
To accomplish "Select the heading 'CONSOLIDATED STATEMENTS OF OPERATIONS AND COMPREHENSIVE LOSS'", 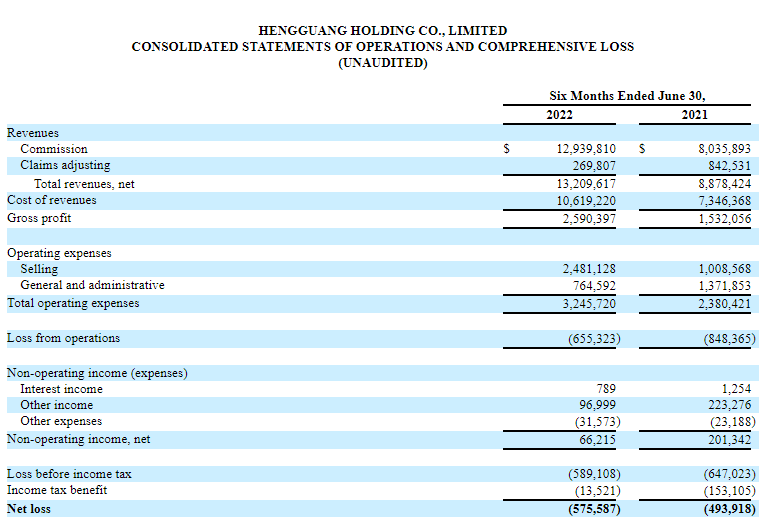I will pos(382,47).
